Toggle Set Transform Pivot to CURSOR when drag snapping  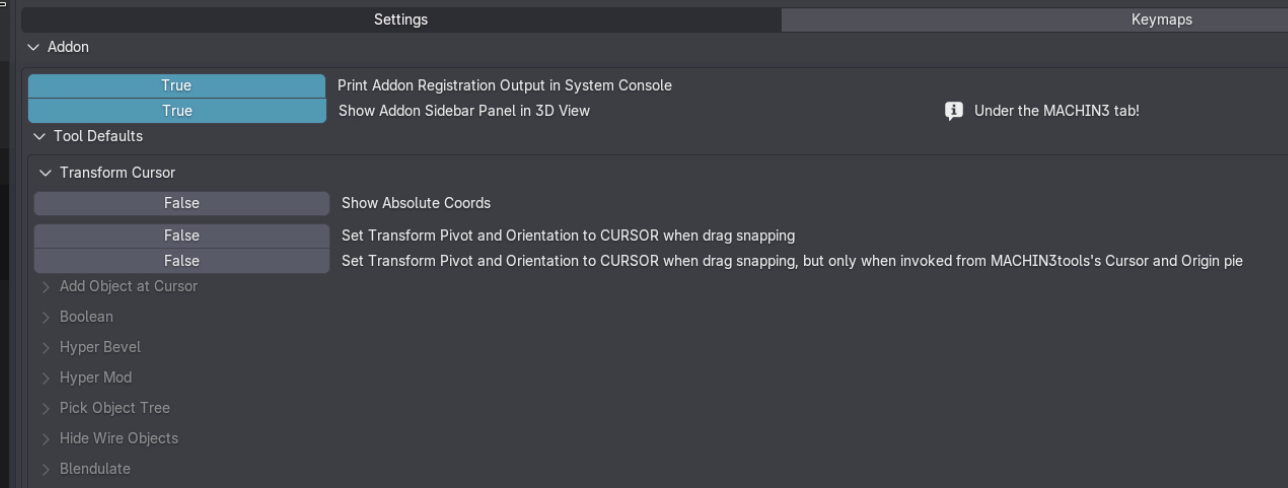click(181, 236)
